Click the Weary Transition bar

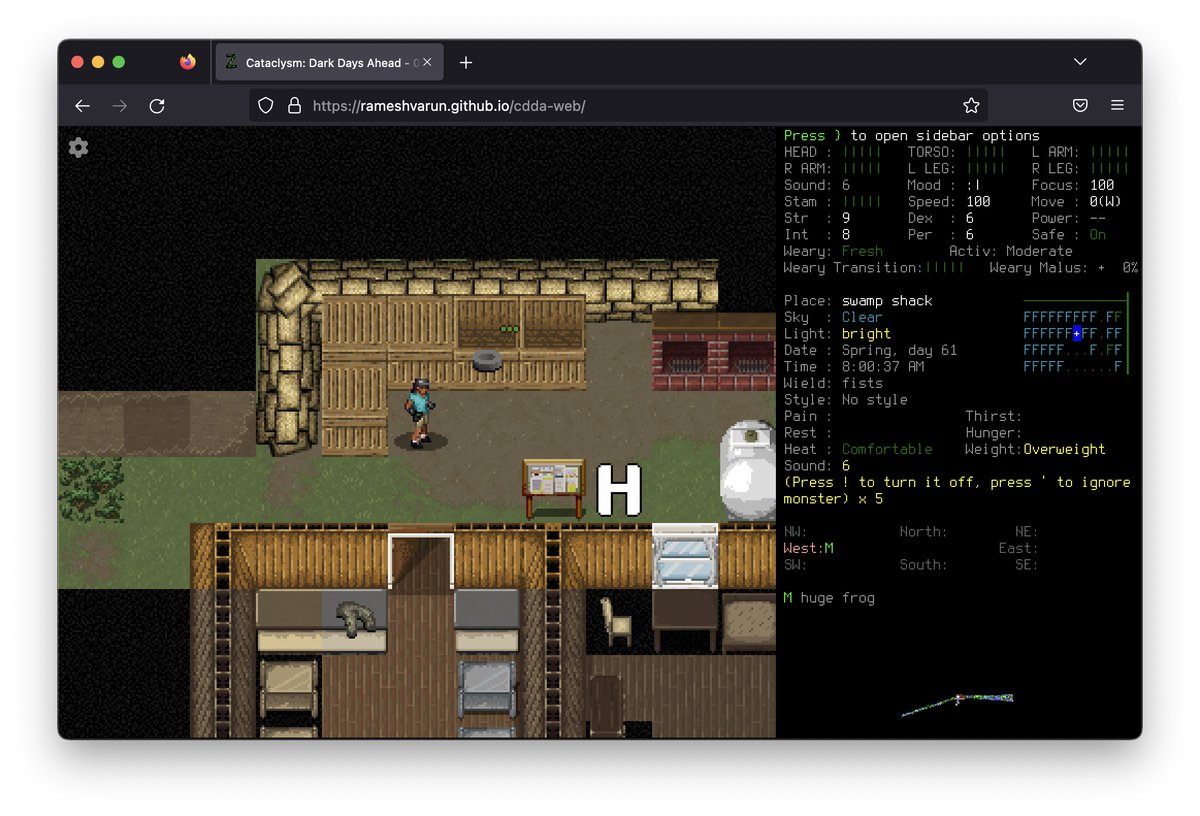point(945,267)
